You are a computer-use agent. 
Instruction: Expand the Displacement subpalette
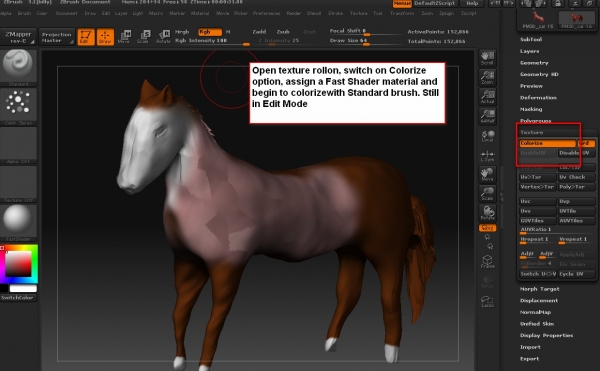(539, 301)
